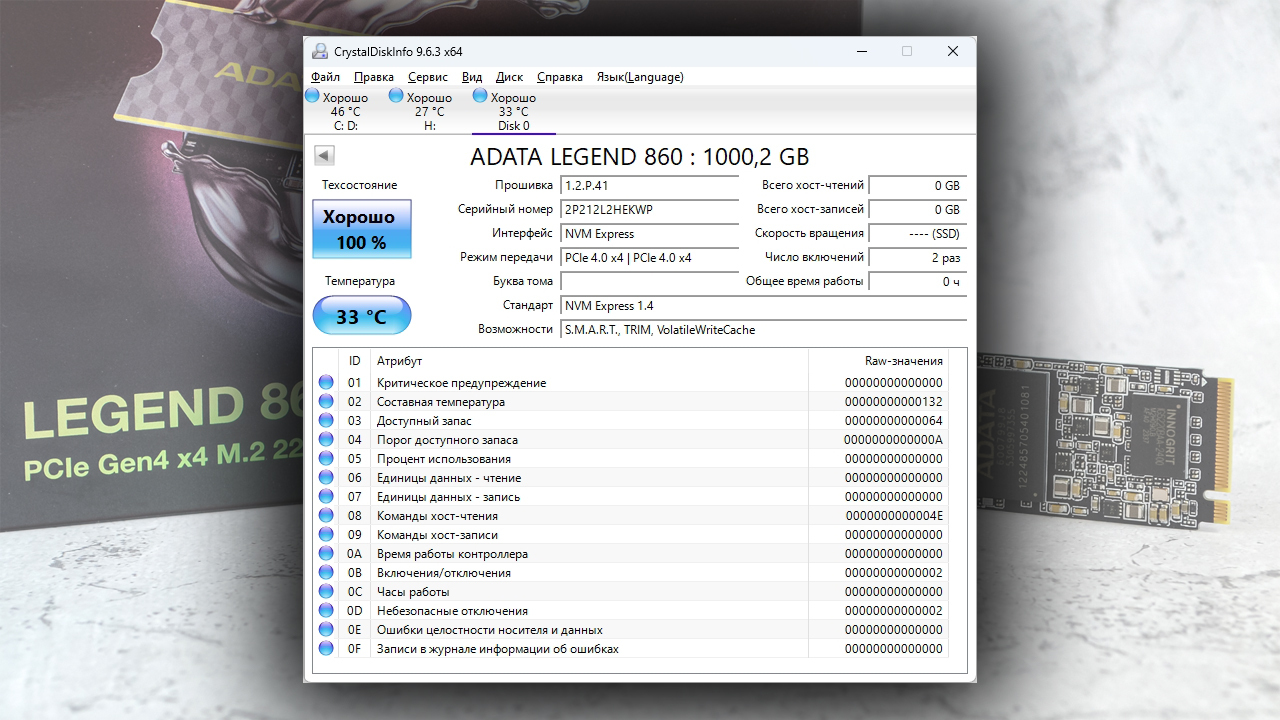Click status orb for Critical Warning attribute 01
Screen dimensions: 1280x720
[326, 383]
